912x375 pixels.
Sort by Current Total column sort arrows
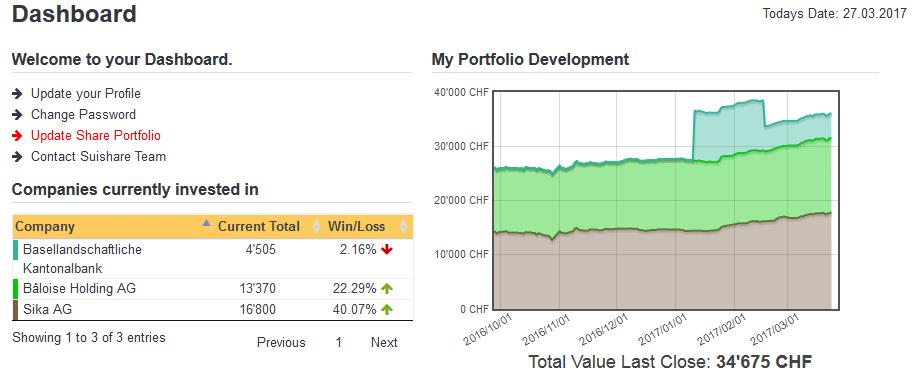pos(316,227)
